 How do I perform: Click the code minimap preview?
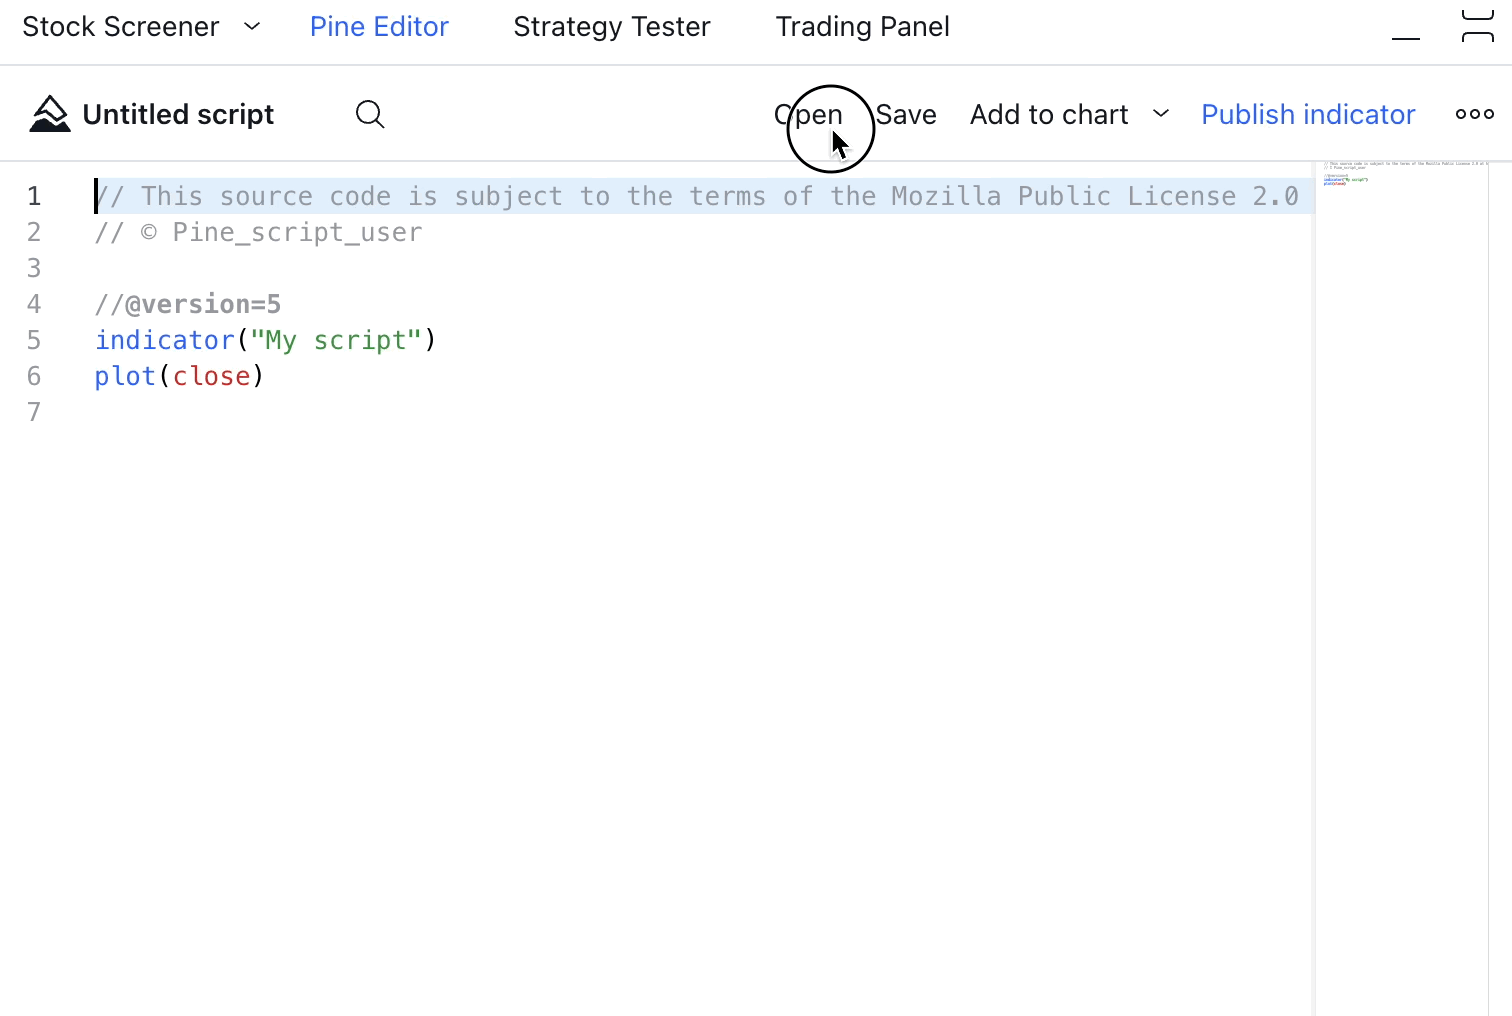pyautogui.click(x=1400, y=175)
